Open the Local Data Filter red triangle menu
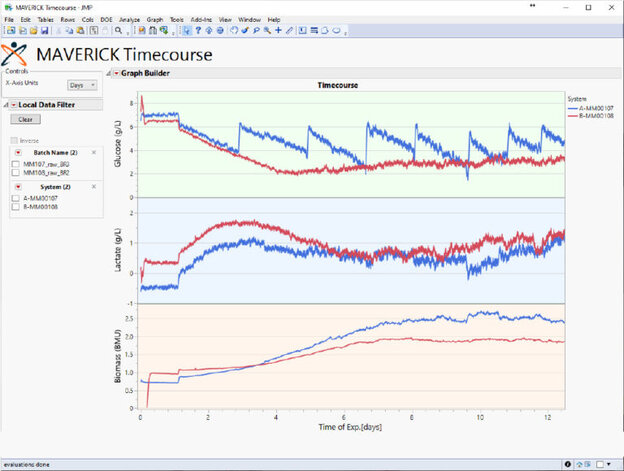Image resolution: width=624 pixels, height=471 pixels. tap(14, 105)
